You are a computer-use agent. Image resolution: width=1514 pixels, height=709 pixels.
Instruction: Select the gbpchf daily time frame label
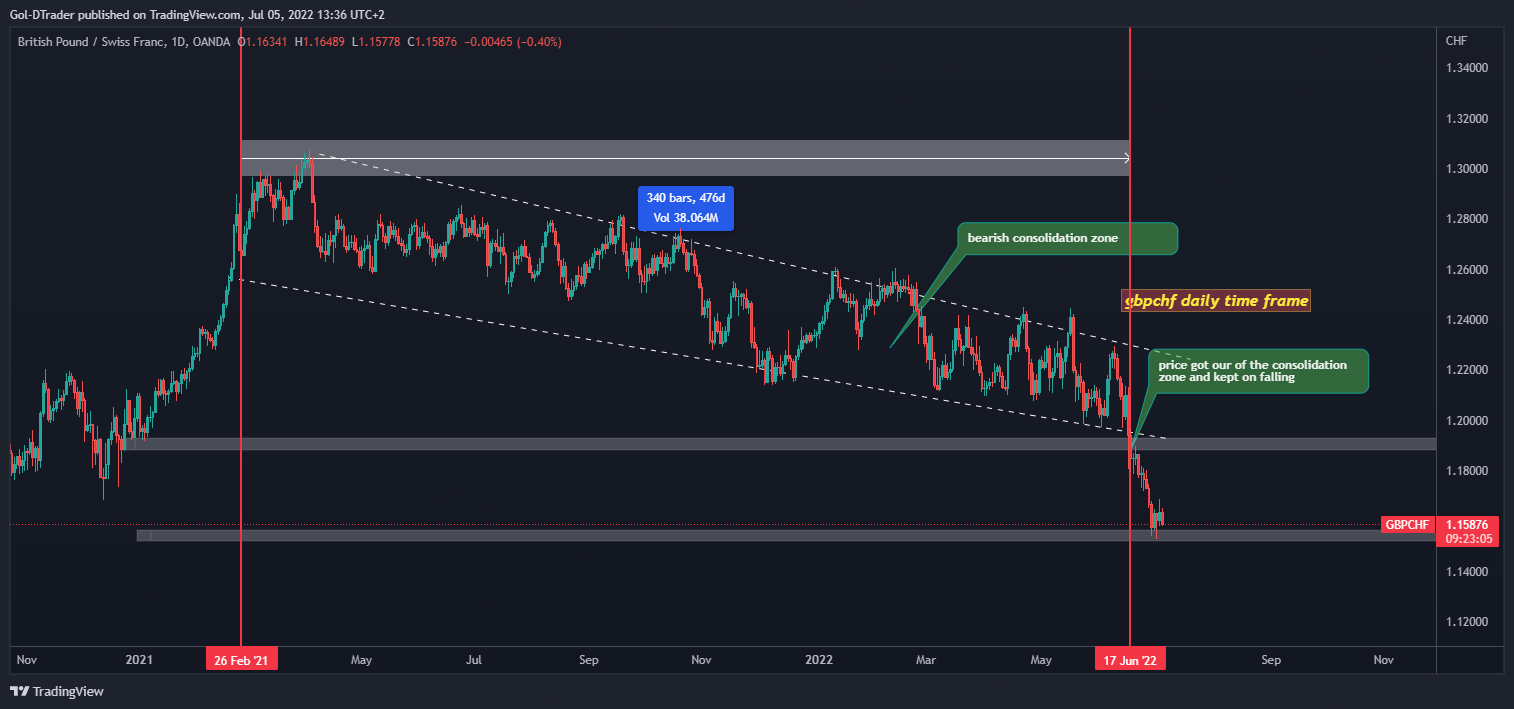coord(1216,300)
